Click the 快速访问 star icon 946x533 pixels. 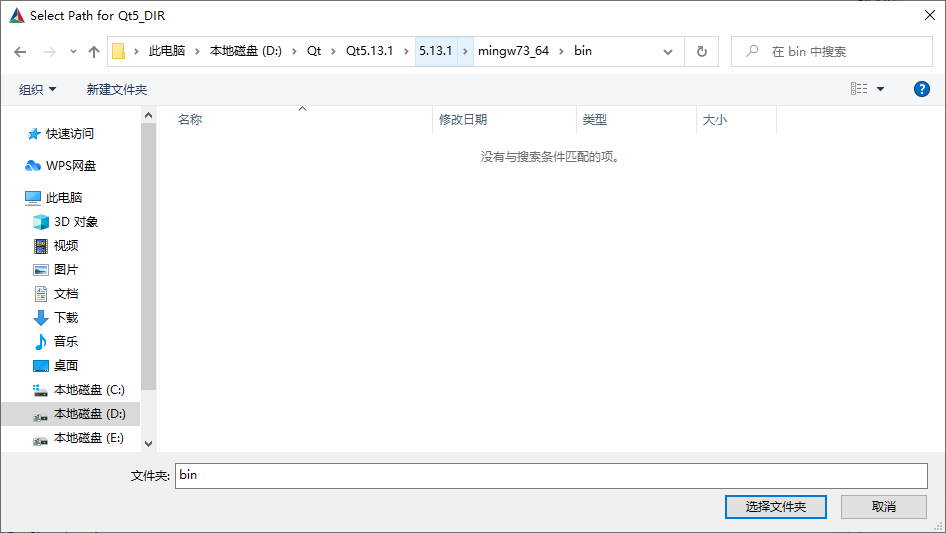click(x=34, y=134)
